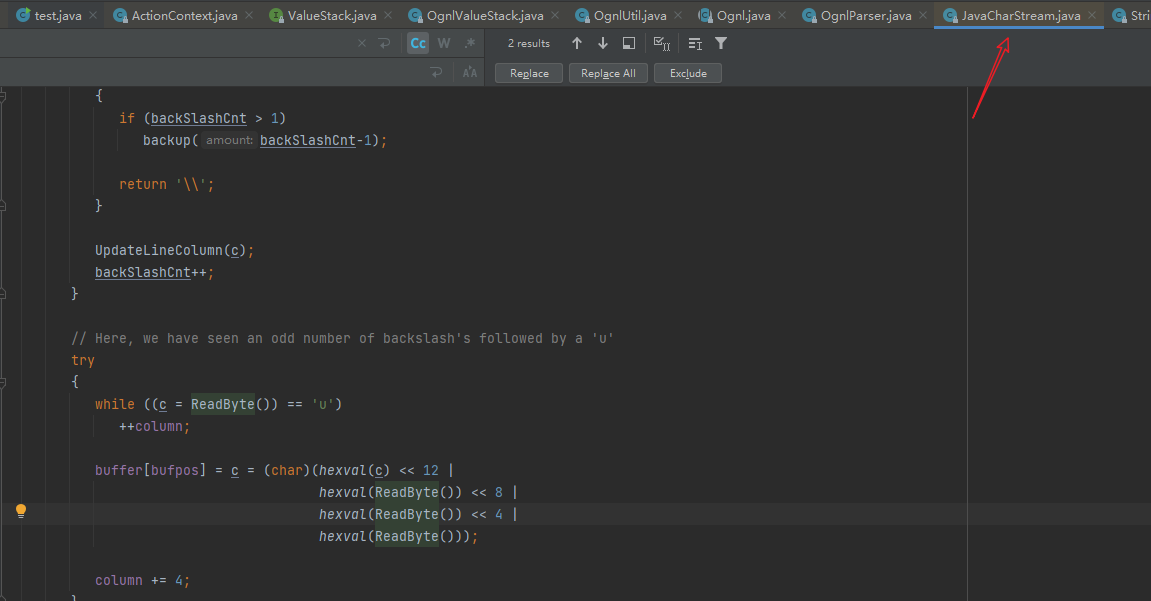Viewport: 1151px width, 601px height.
Task: Click 'buffer[bufpos]' in the code
Action: pos(150,470)
